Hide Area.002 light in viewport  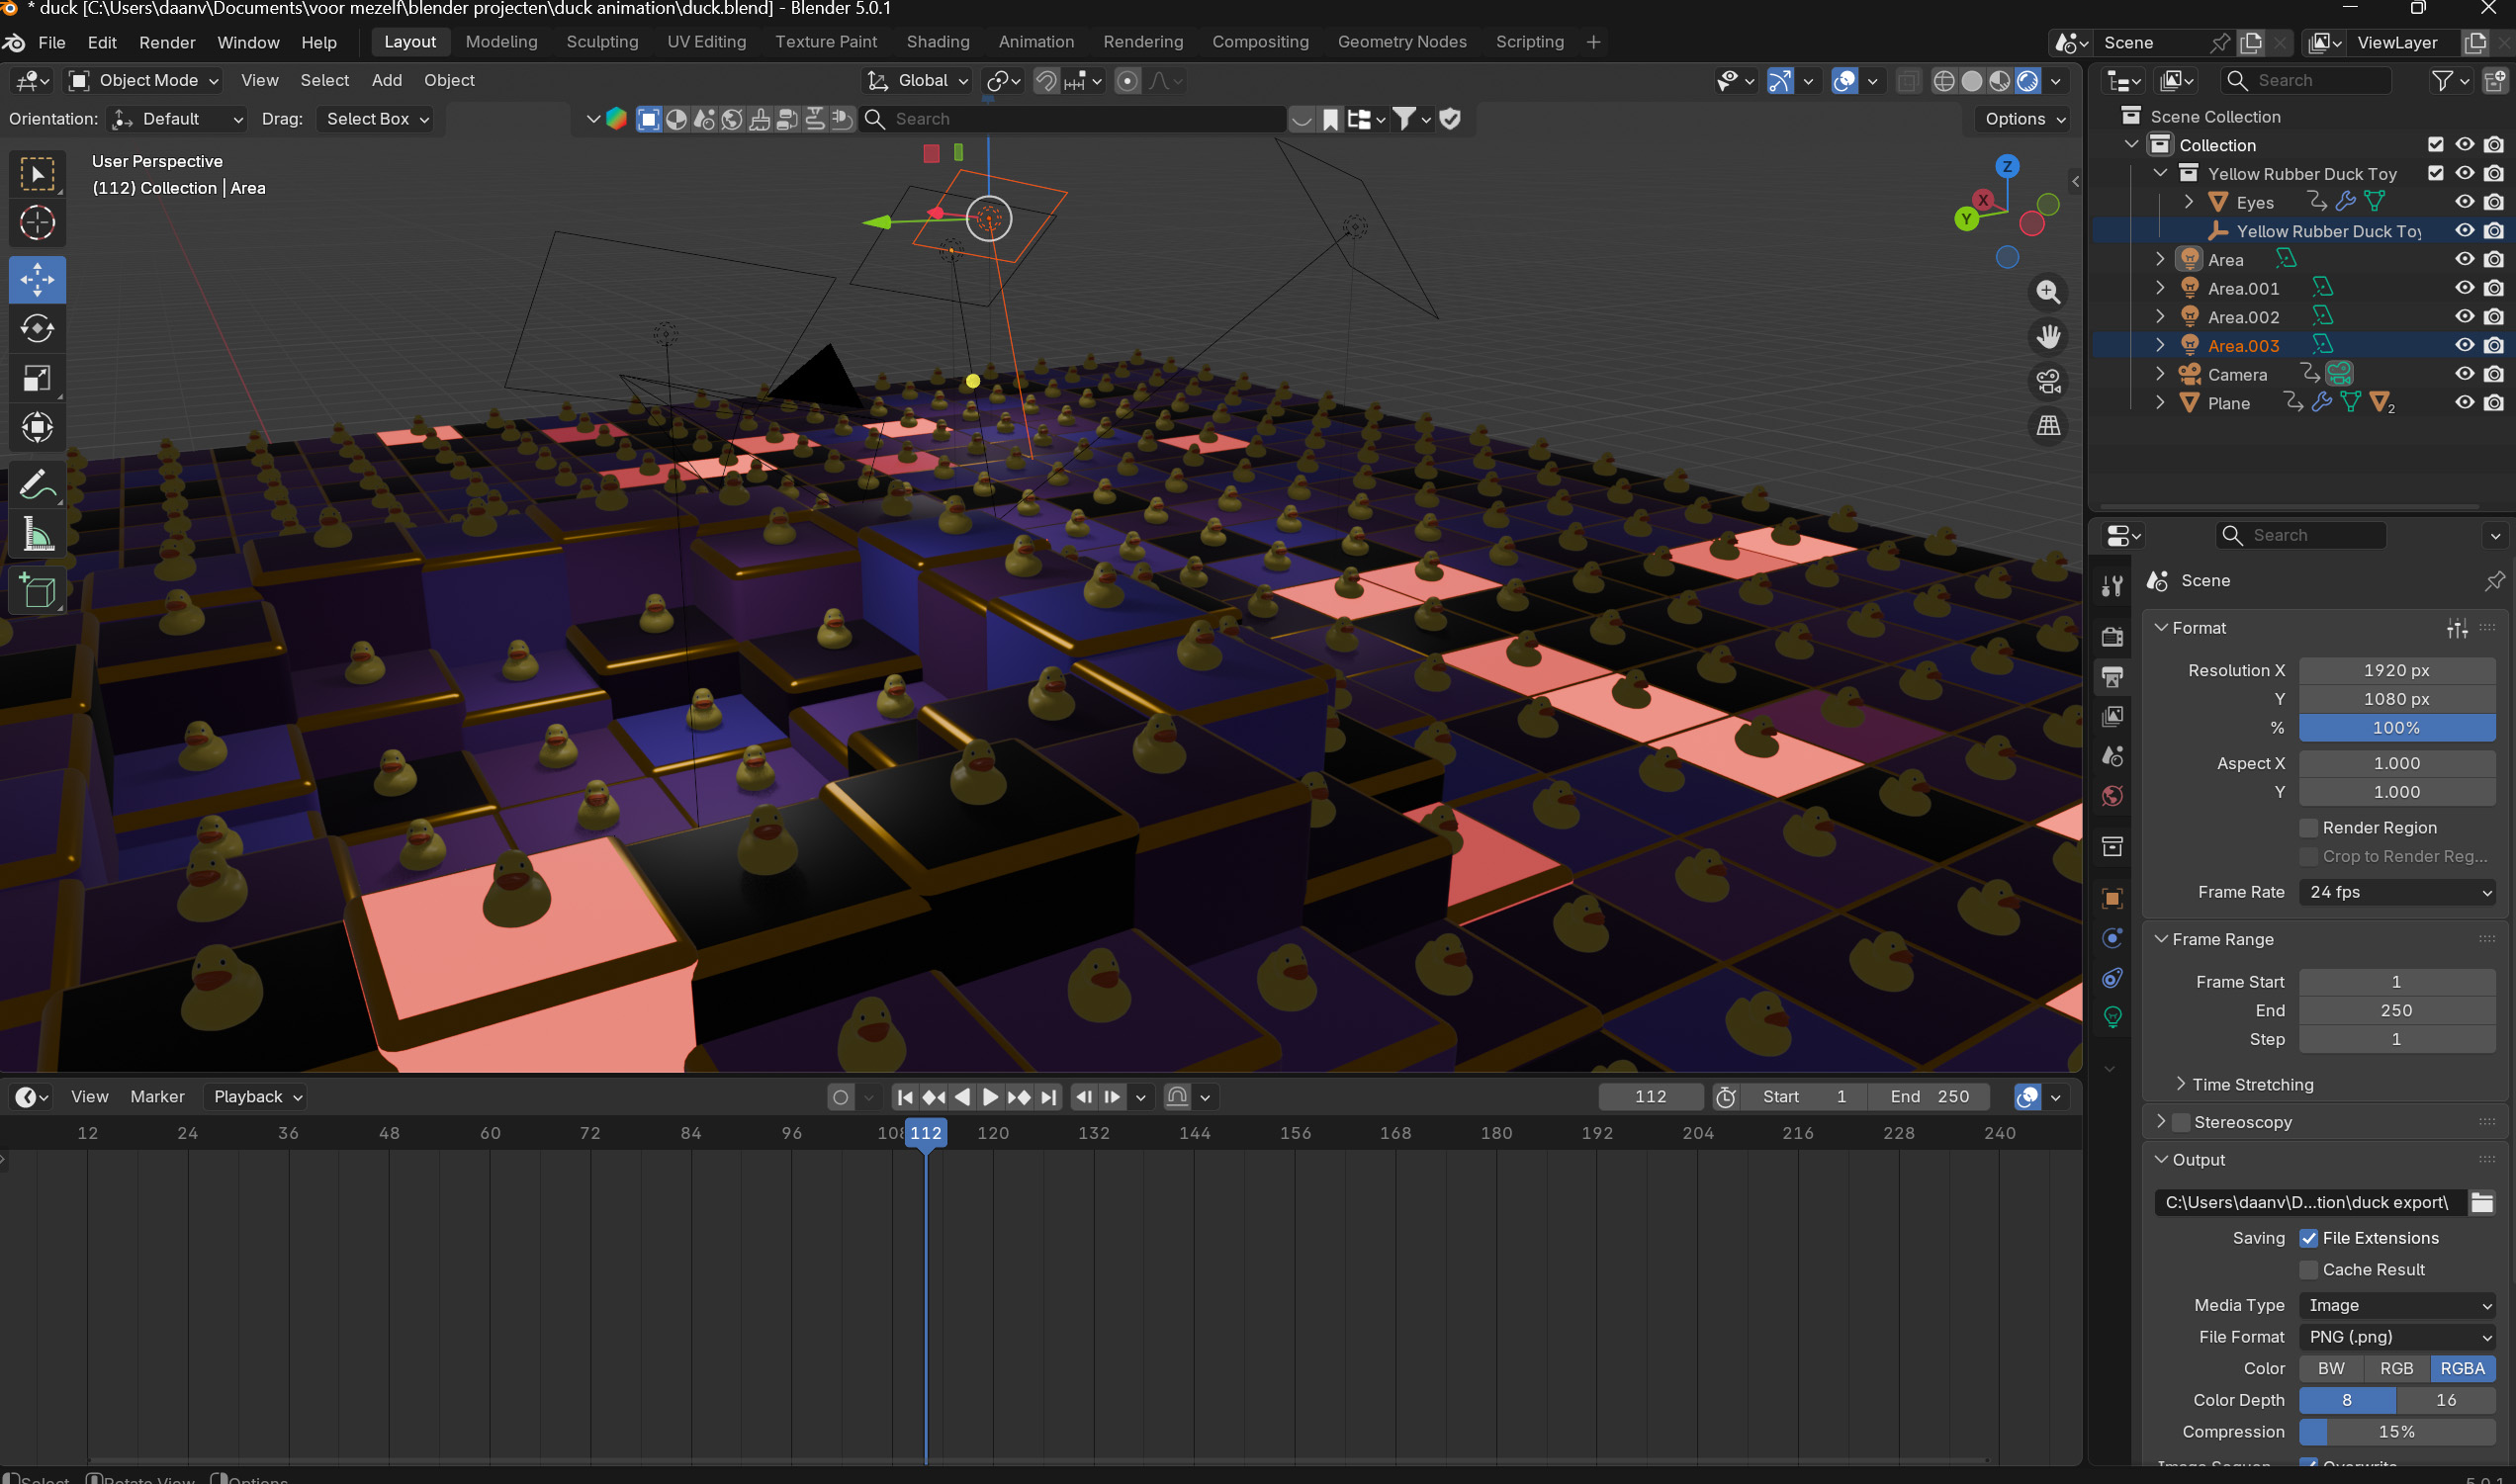pos(2464,317)
